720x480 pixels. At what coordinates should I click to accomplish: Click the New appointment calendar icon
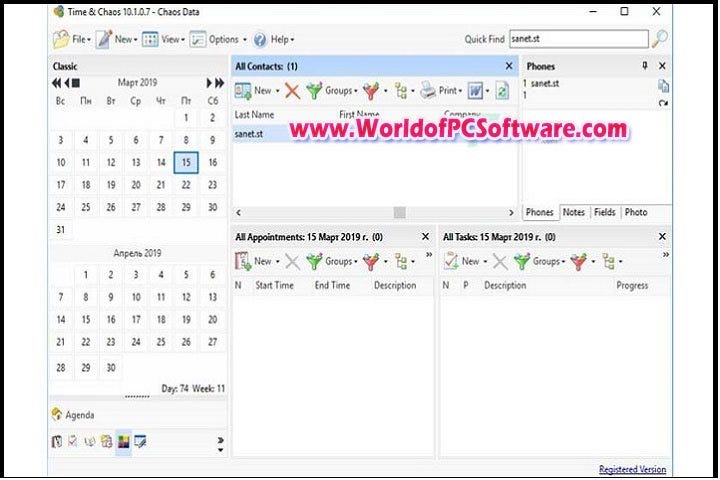(x=243, y=261)
